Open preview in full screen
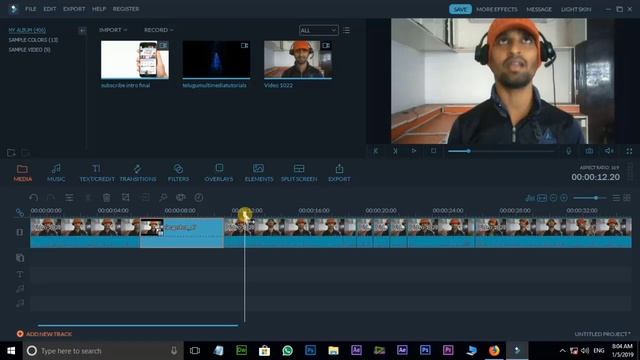This screenshot has width=640, height=360. pyautogui.click(x=629, y=151)
